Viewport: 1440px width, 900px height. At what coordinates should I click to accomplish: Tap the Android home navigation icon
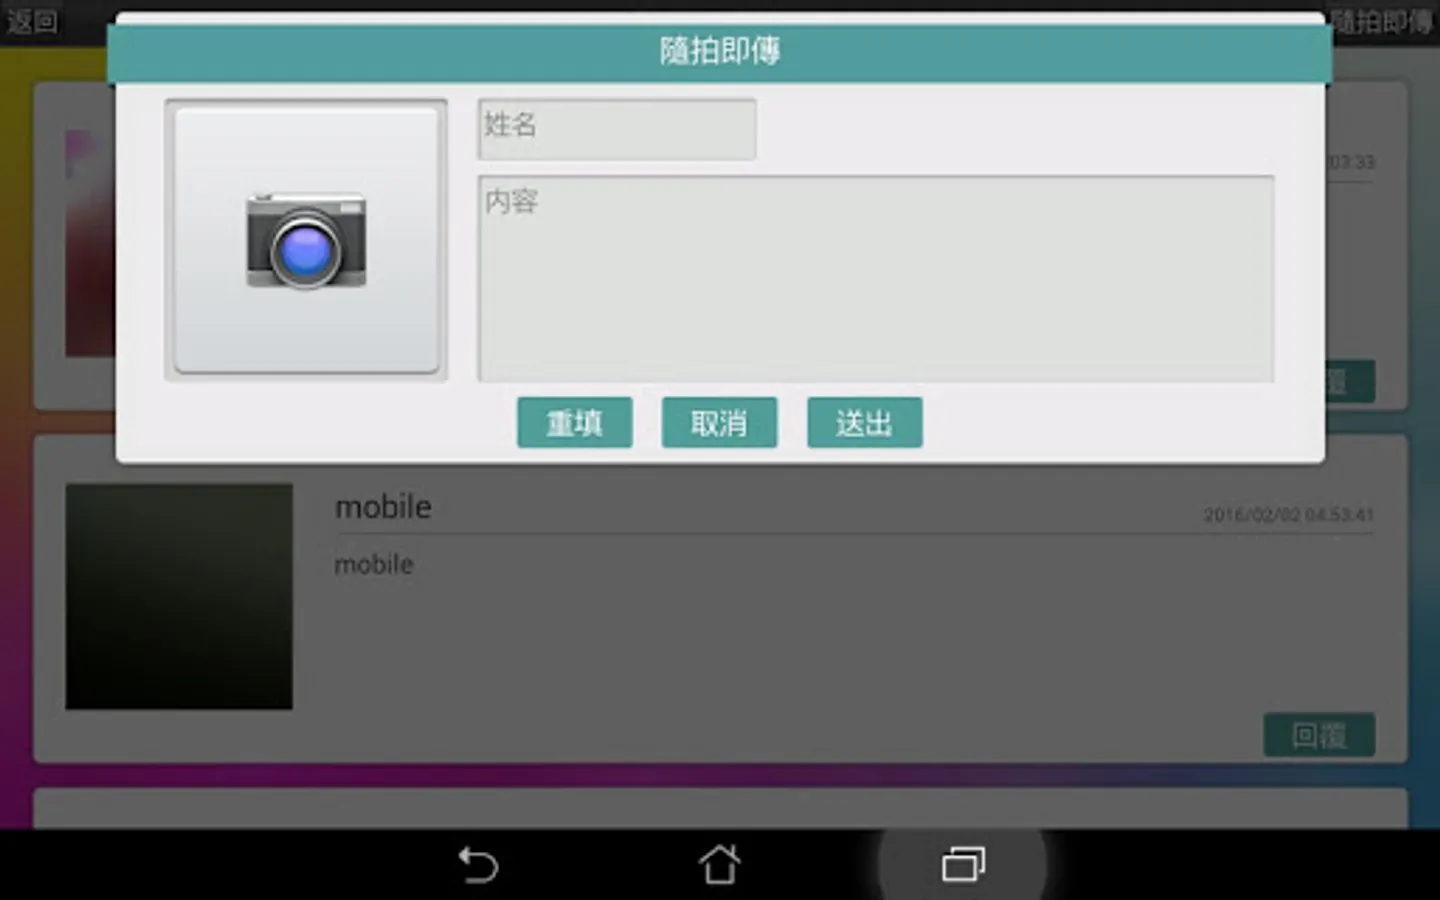[719, 864]
